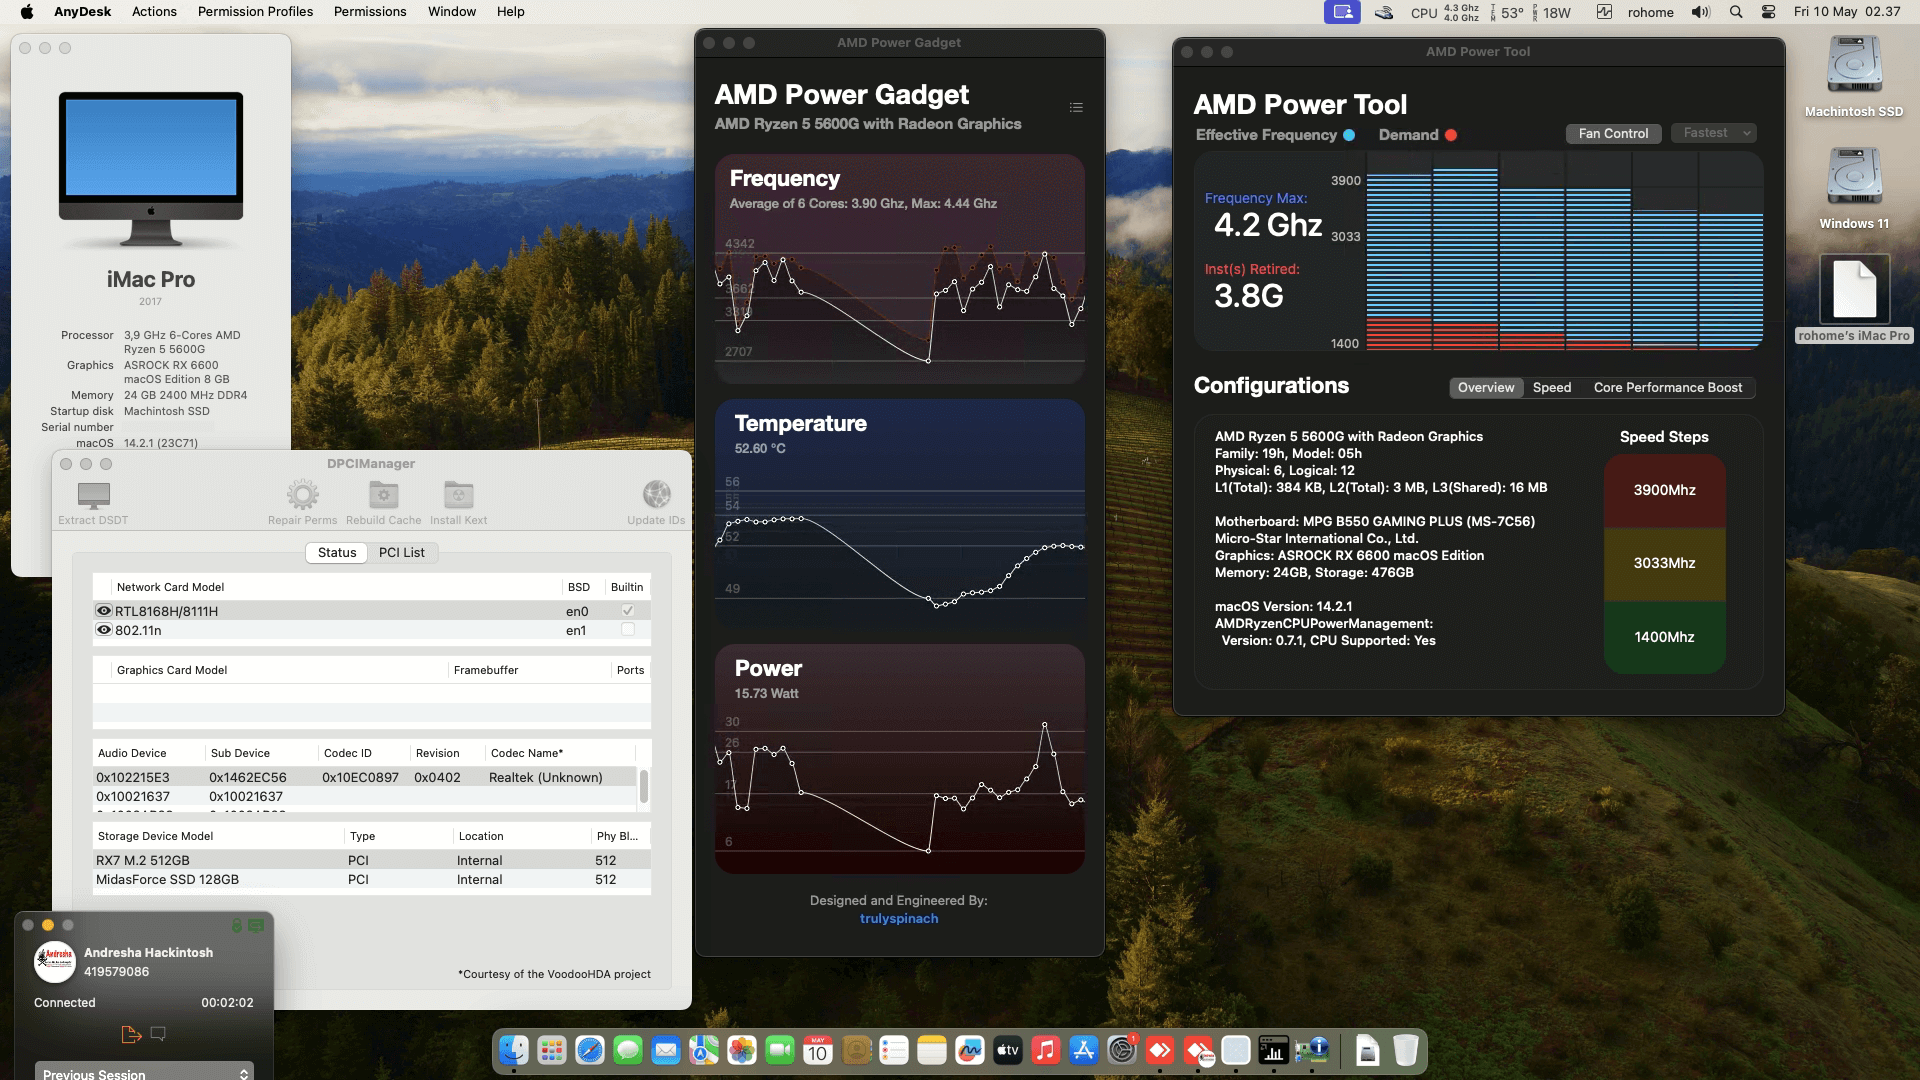Click Rebuild Cache icon in DPCIManager

383,495
